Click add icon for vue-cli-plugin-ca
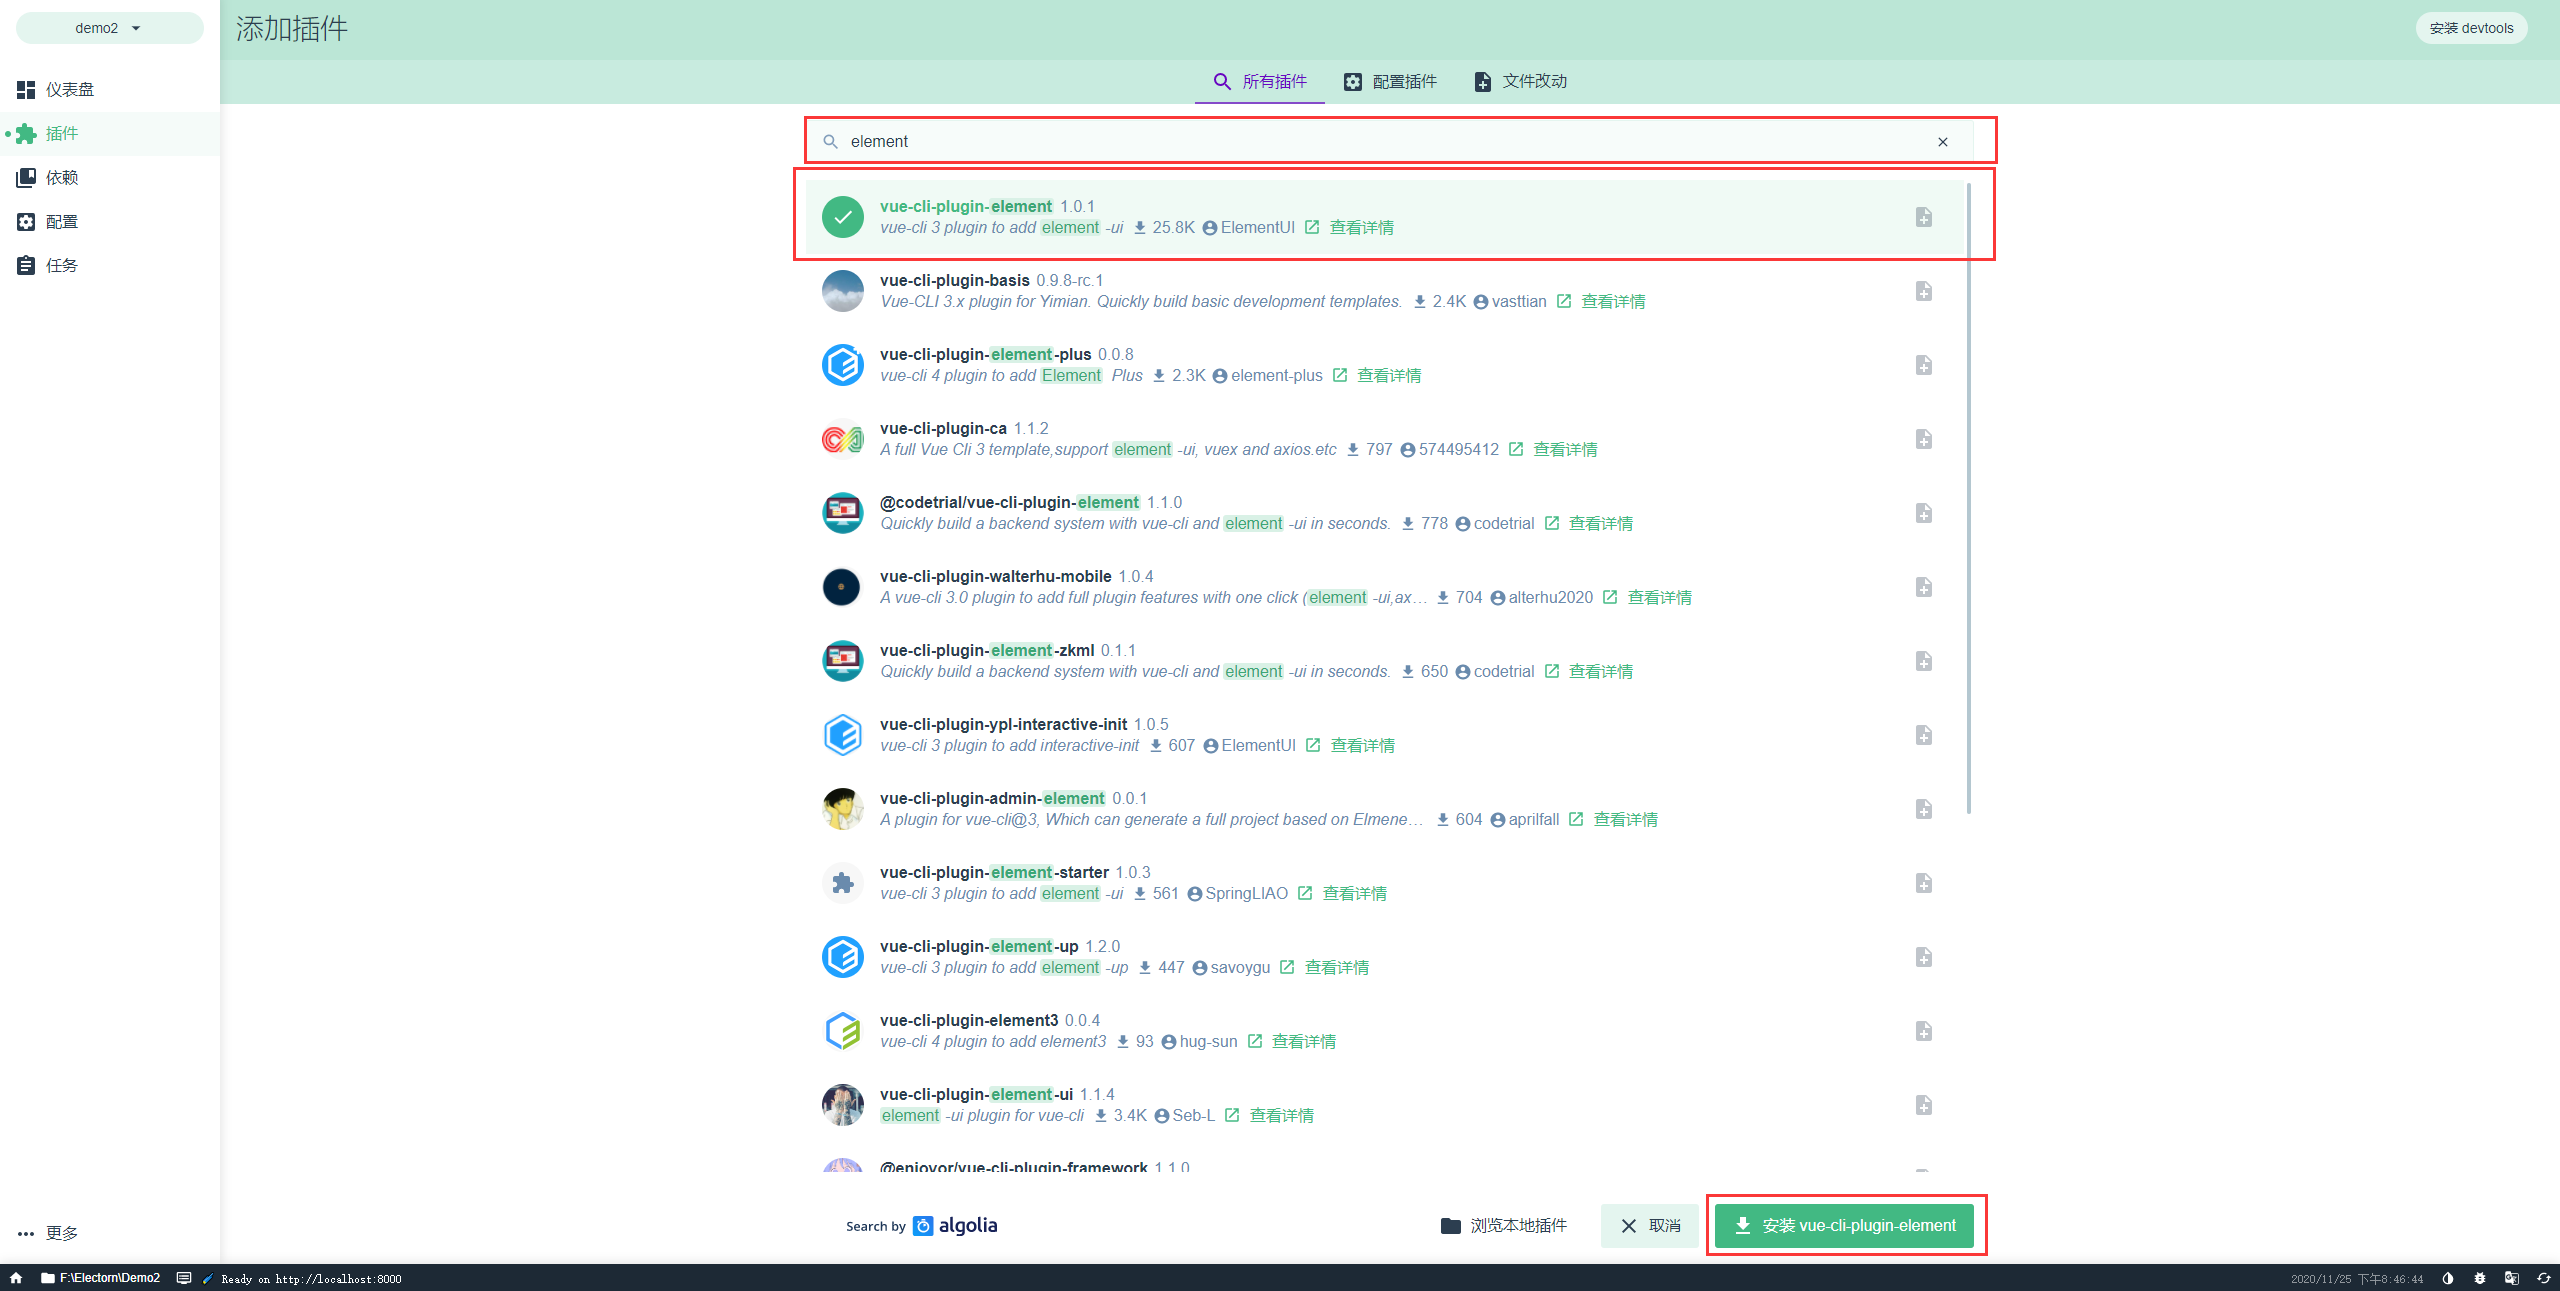This screenshot has width=2560, height=1291. 1923,439
